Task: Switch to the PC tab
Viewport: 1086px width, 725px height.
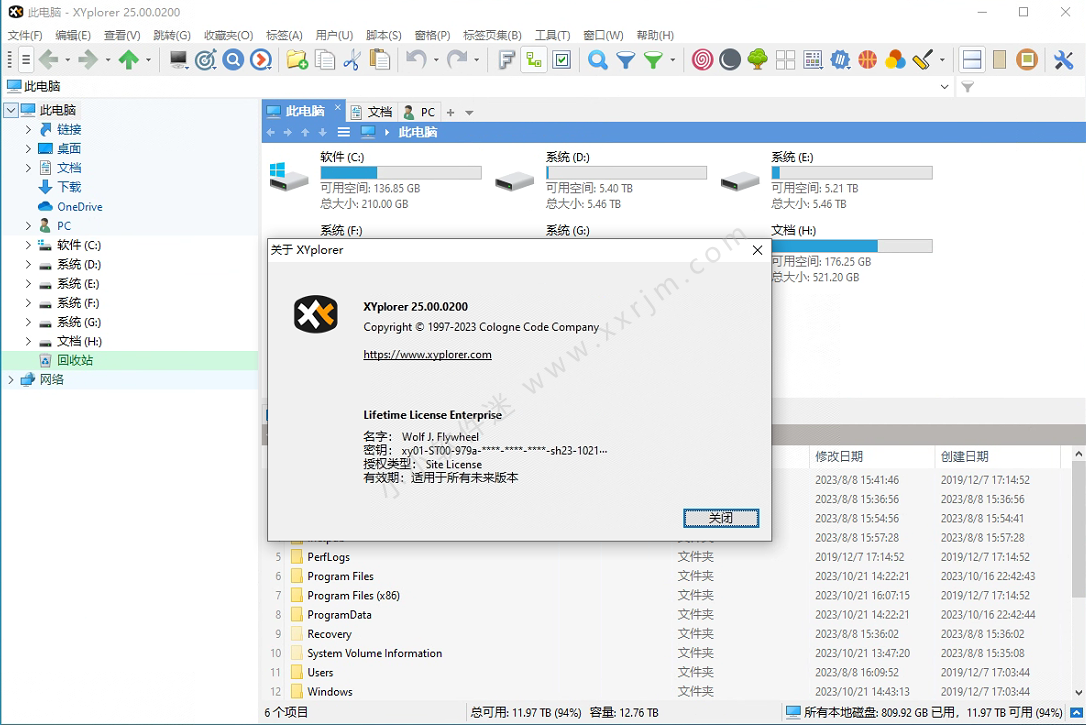Action: coord(420,112)
